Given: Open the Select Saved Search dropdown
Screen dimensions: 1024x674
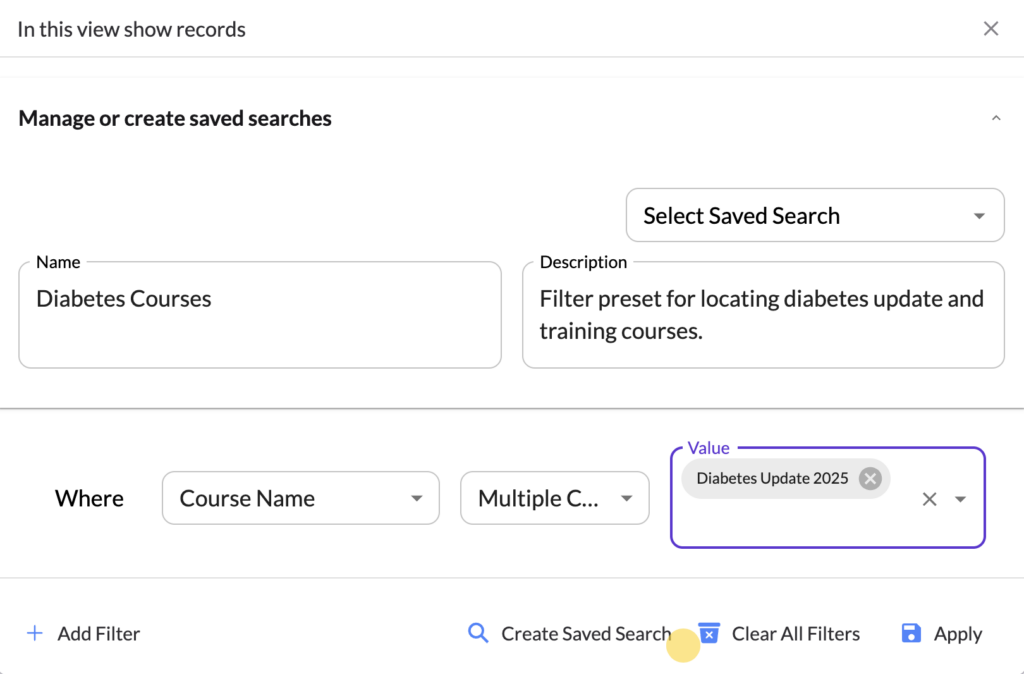Looking at the screenshot, I should (x=814, y=216).
